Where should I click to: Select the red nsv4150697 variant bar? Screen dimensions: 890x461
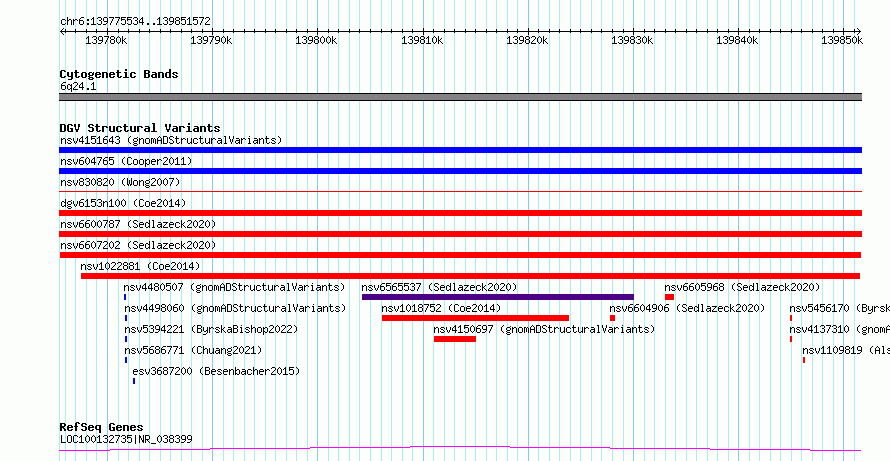(455, 339)
